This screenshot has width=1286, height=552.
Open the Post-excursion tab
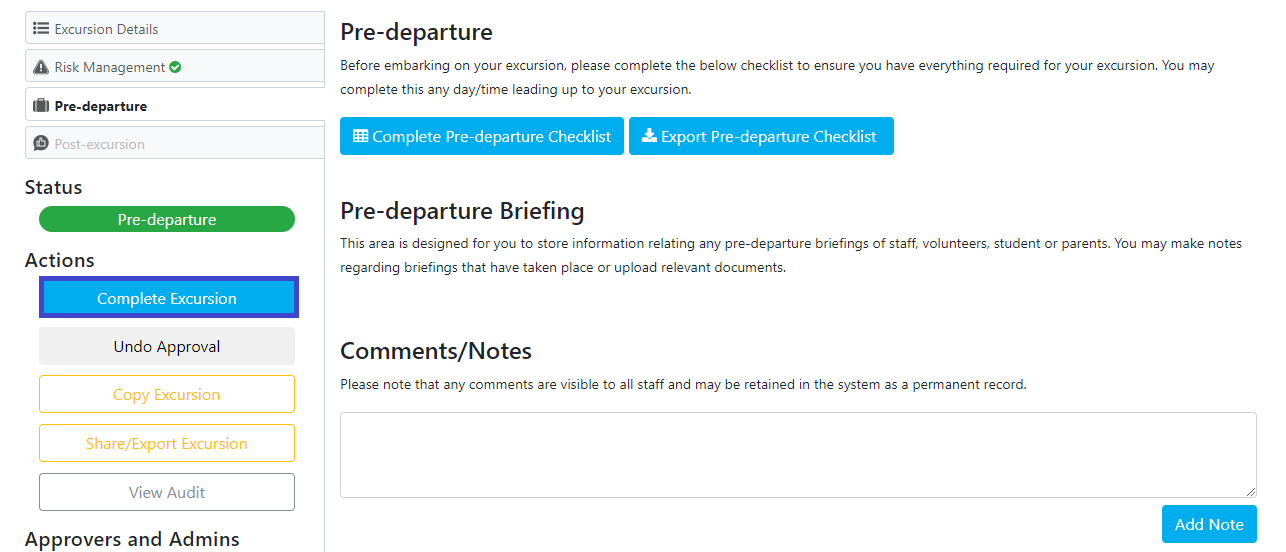click(x=175, y=143)
